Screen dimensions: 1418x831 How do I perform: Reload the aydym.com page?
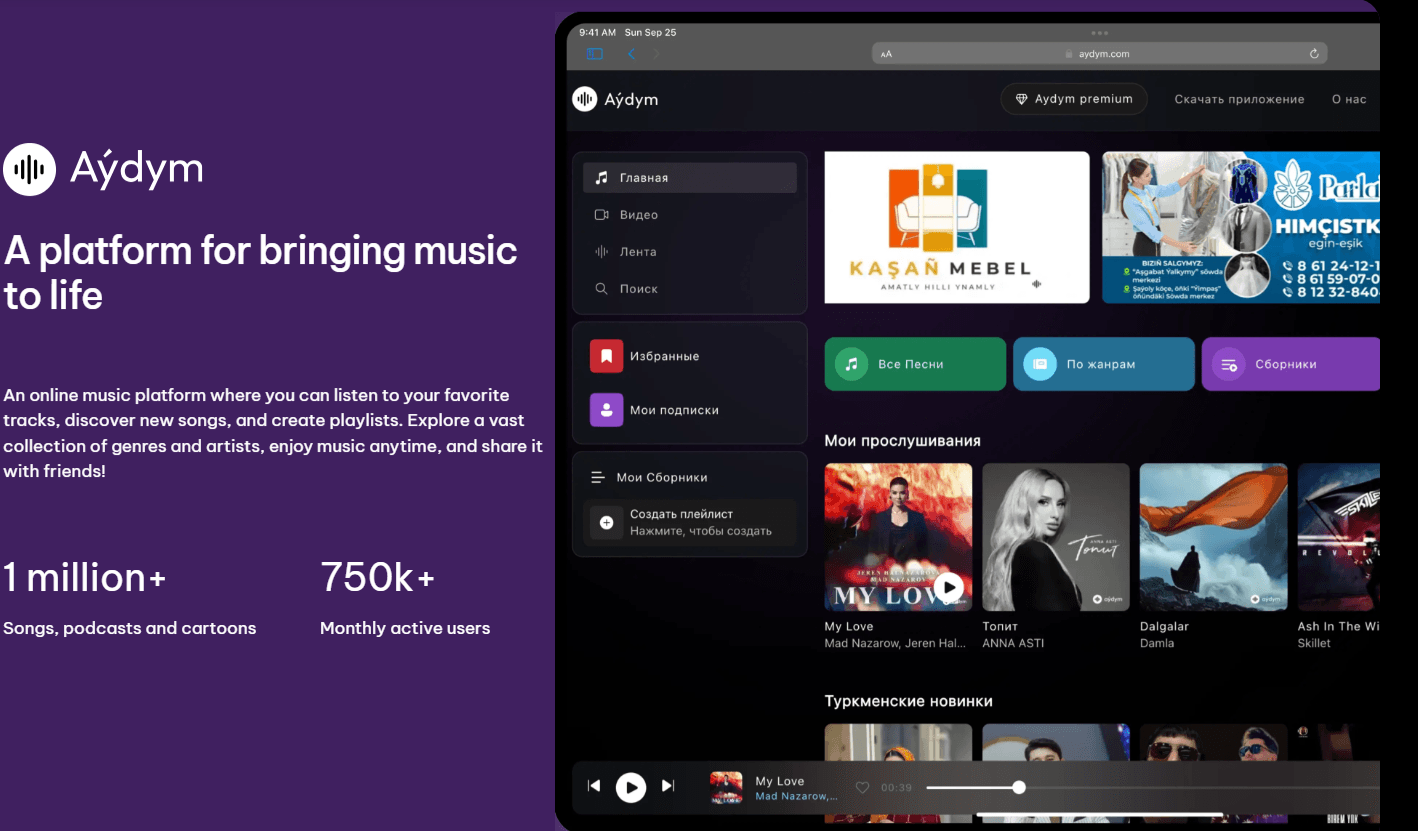click(1314, 54)
